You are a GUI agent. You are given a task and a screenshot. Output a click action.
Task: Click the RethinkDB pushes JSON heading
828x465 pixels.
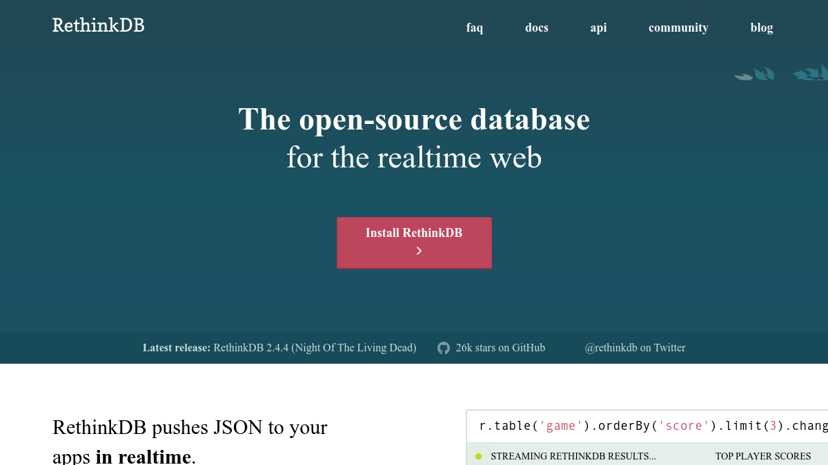tap(190, 441)
